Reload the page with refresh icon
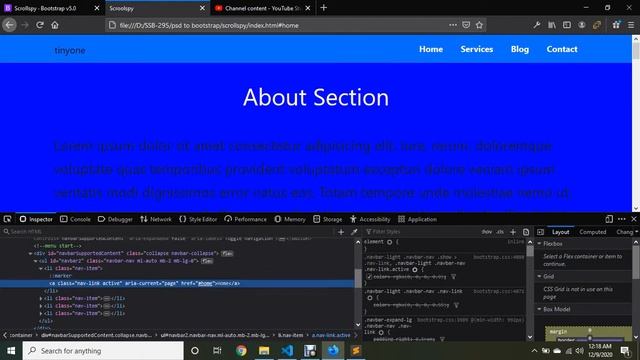This screenshot has width=640, height=360. (x=40, y=25)
